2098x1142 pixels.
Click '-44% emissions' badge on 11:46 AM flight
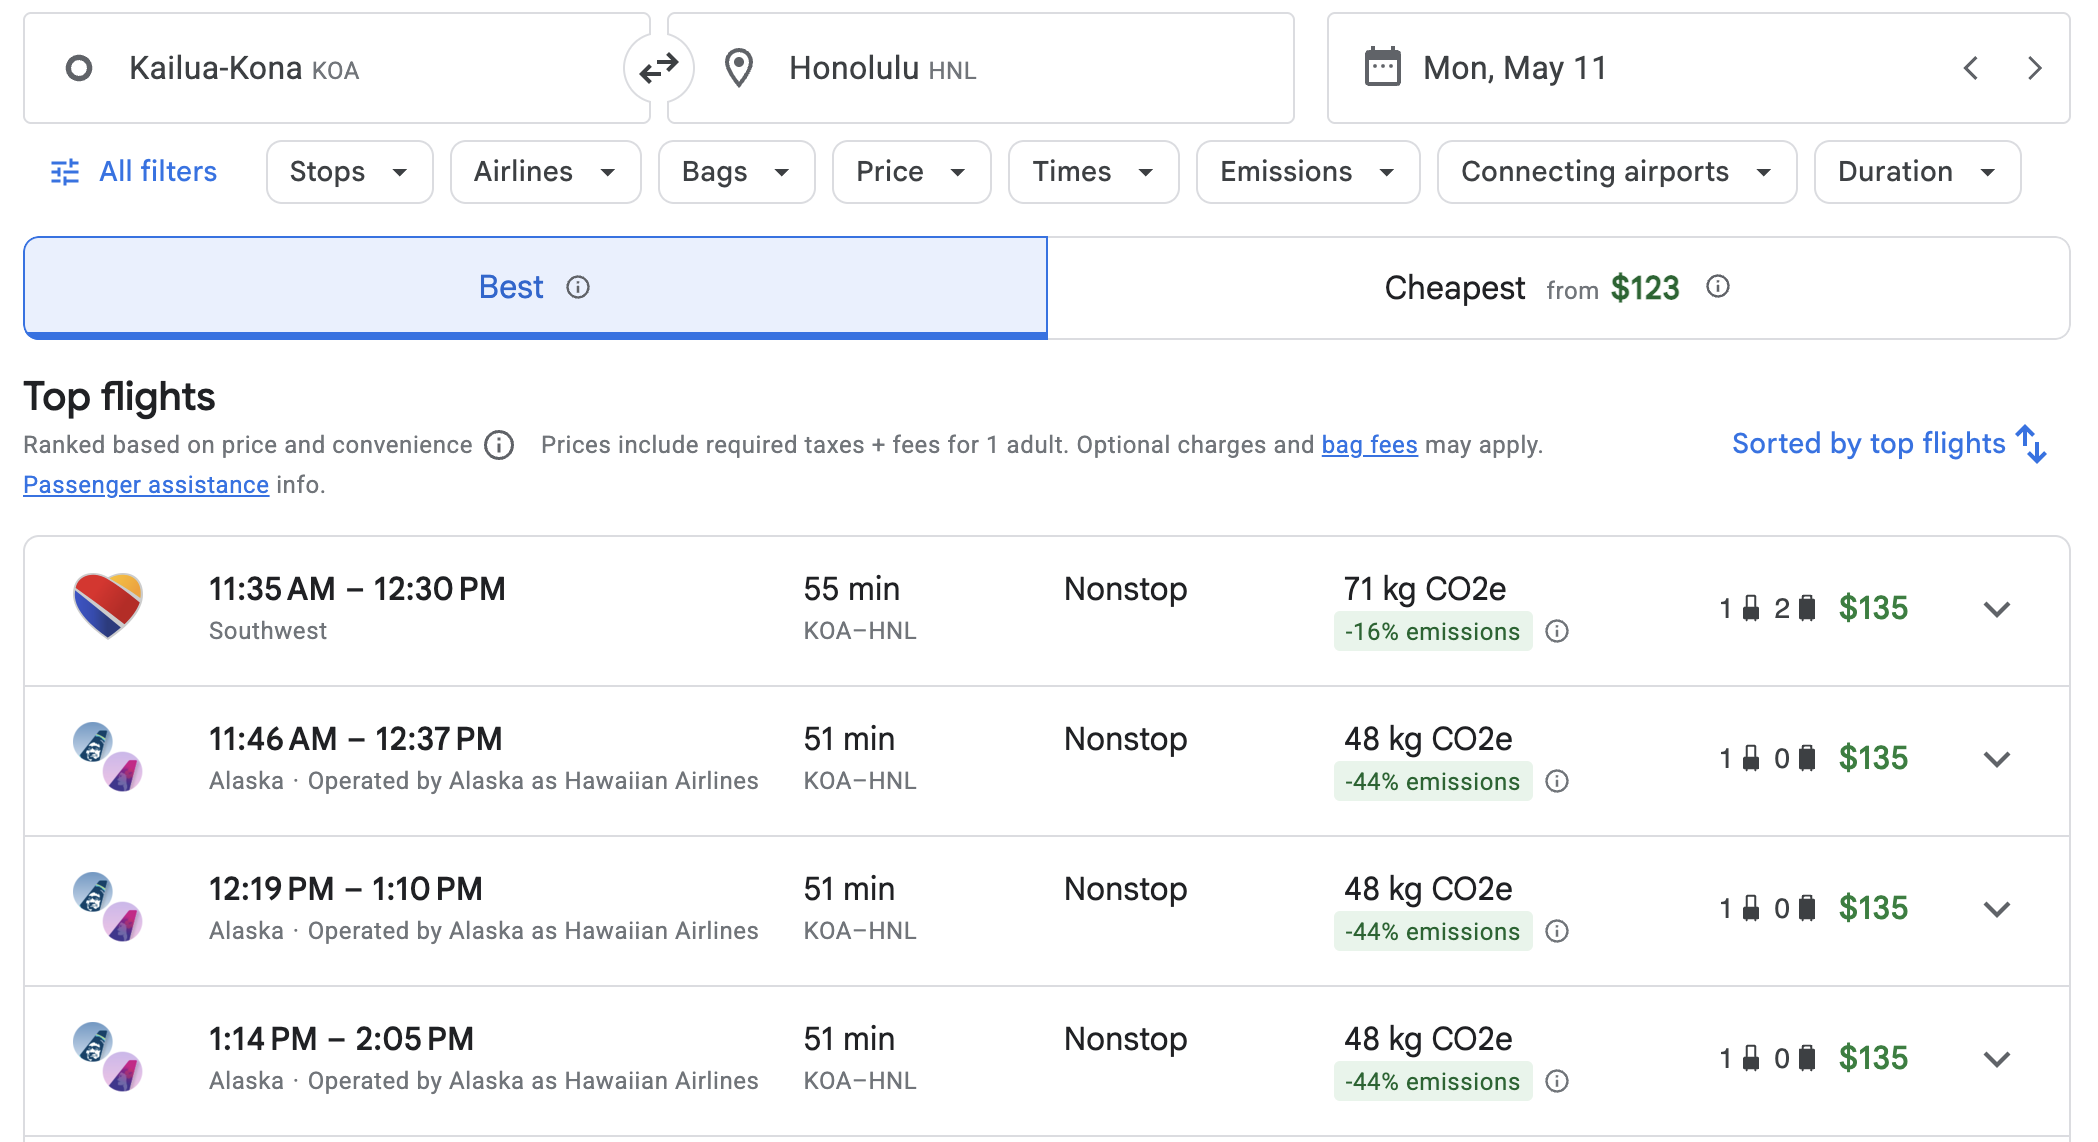(1433, 781)
